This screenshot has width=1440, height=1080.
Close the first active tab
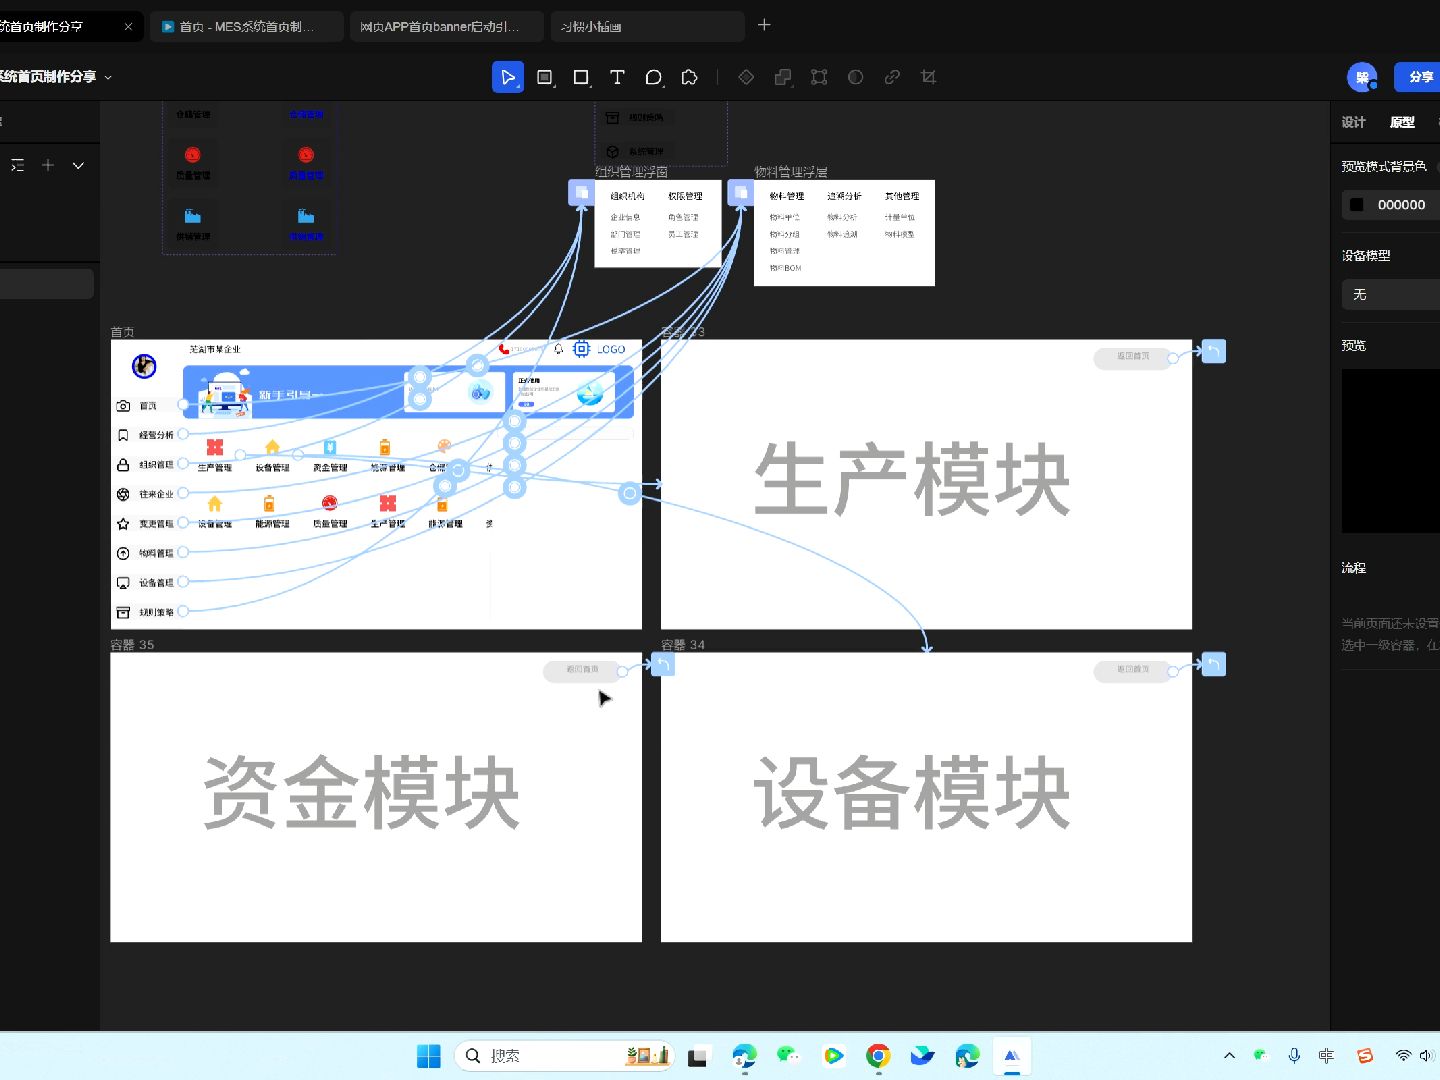coord(128,26)
